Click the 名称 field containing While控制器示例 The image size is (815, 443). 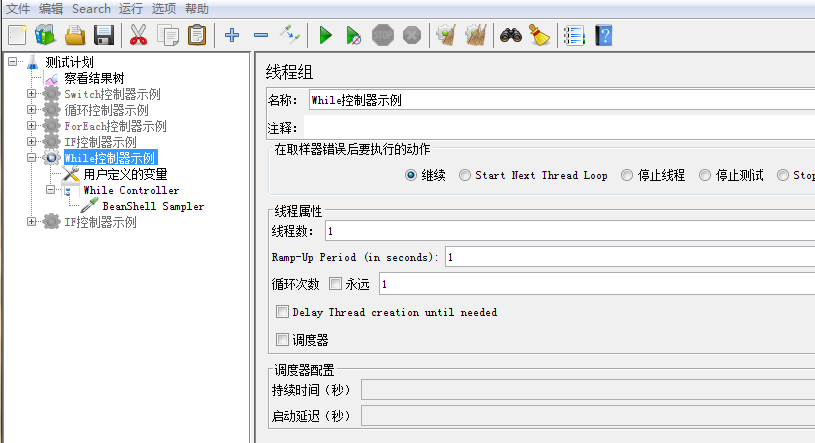pyautogui.click(x=561, y=100)
